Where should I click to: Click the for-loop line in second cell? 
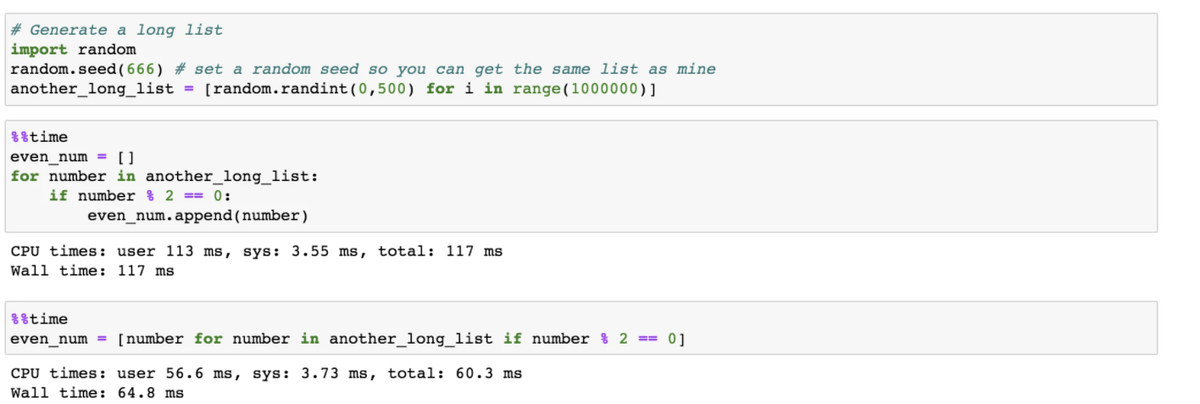point(164,176)
